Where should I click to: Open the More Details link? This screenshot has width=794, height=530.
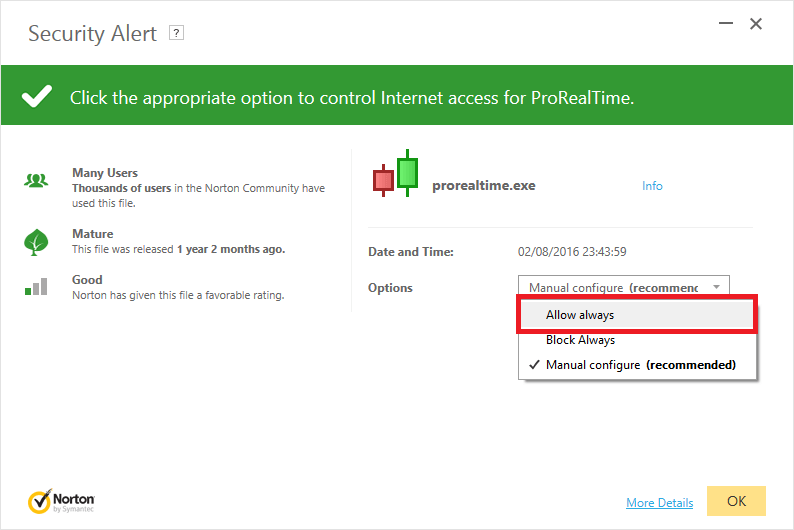point(659,502)
